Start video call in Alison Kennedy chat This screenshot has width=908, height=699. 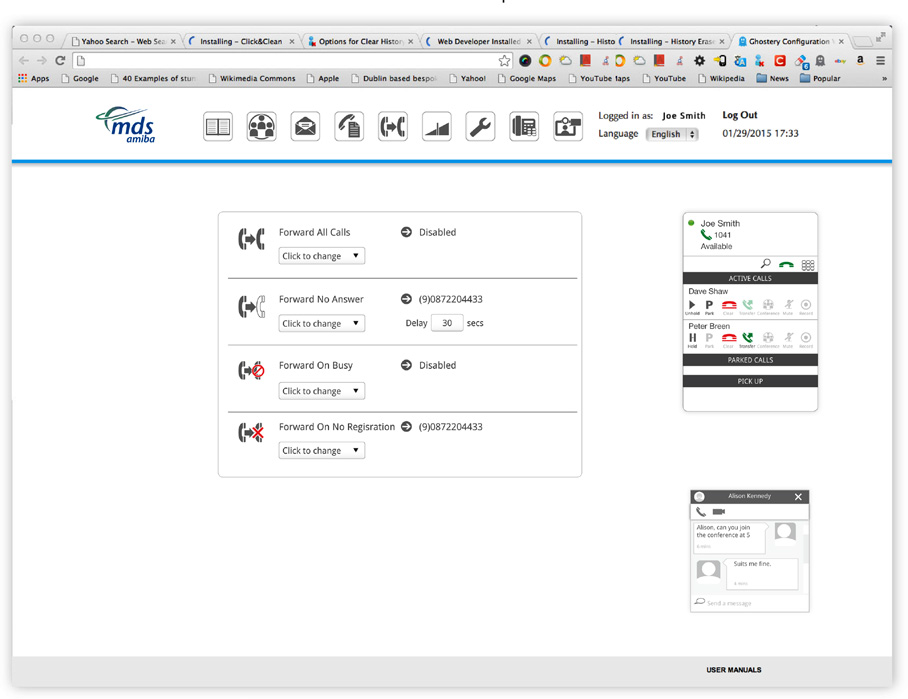point(719,511)
